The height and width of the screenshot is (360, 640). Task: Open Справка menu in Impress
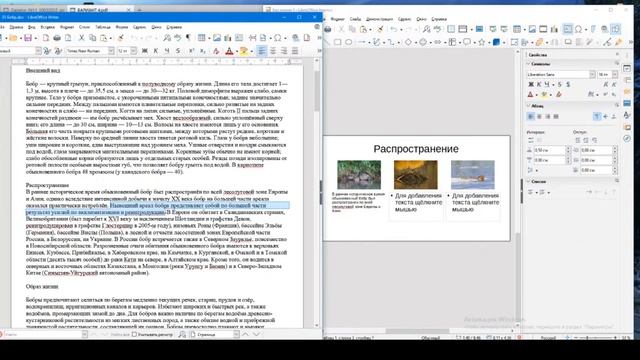(x=439, y=19)
